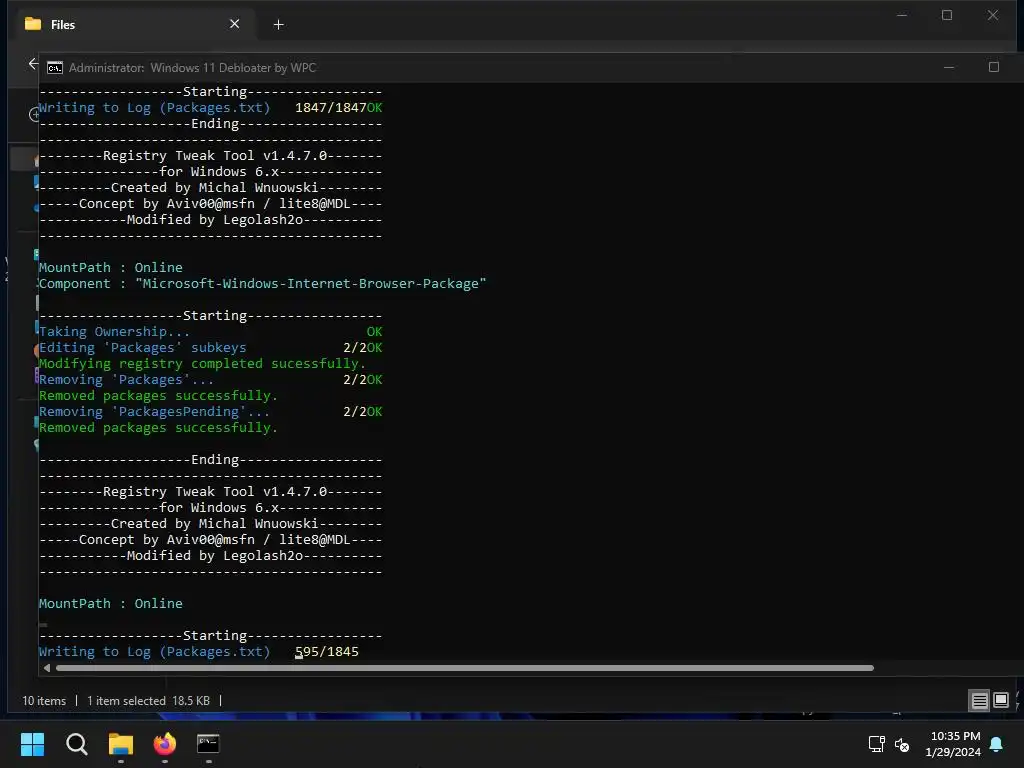This screenshot has width=1024, height=768.
Task: Switch File Explorer to large icons view
Action: tap(1000, 701)
